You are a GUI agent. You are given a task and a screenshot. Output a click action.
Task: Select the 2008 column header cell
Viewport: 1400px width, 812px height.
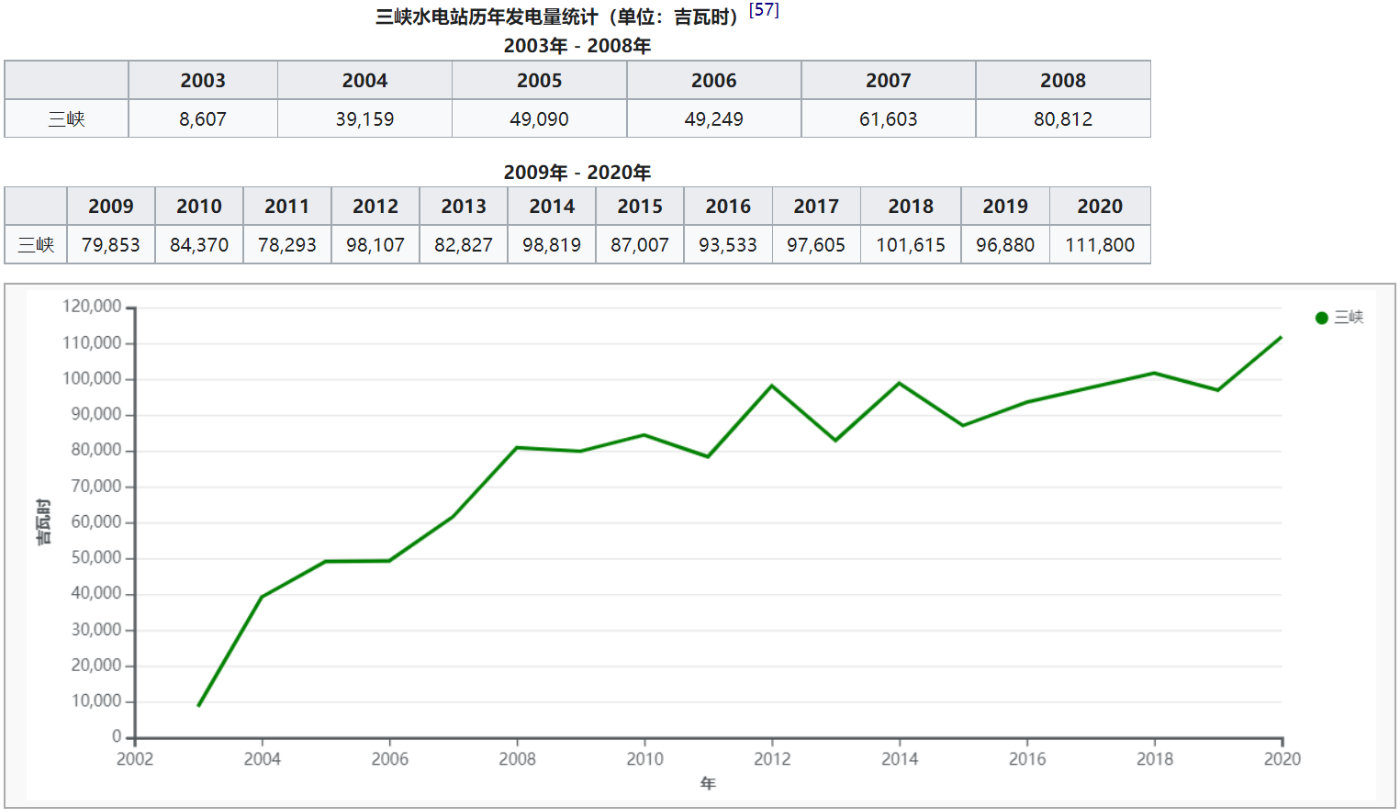[1063, 80]
